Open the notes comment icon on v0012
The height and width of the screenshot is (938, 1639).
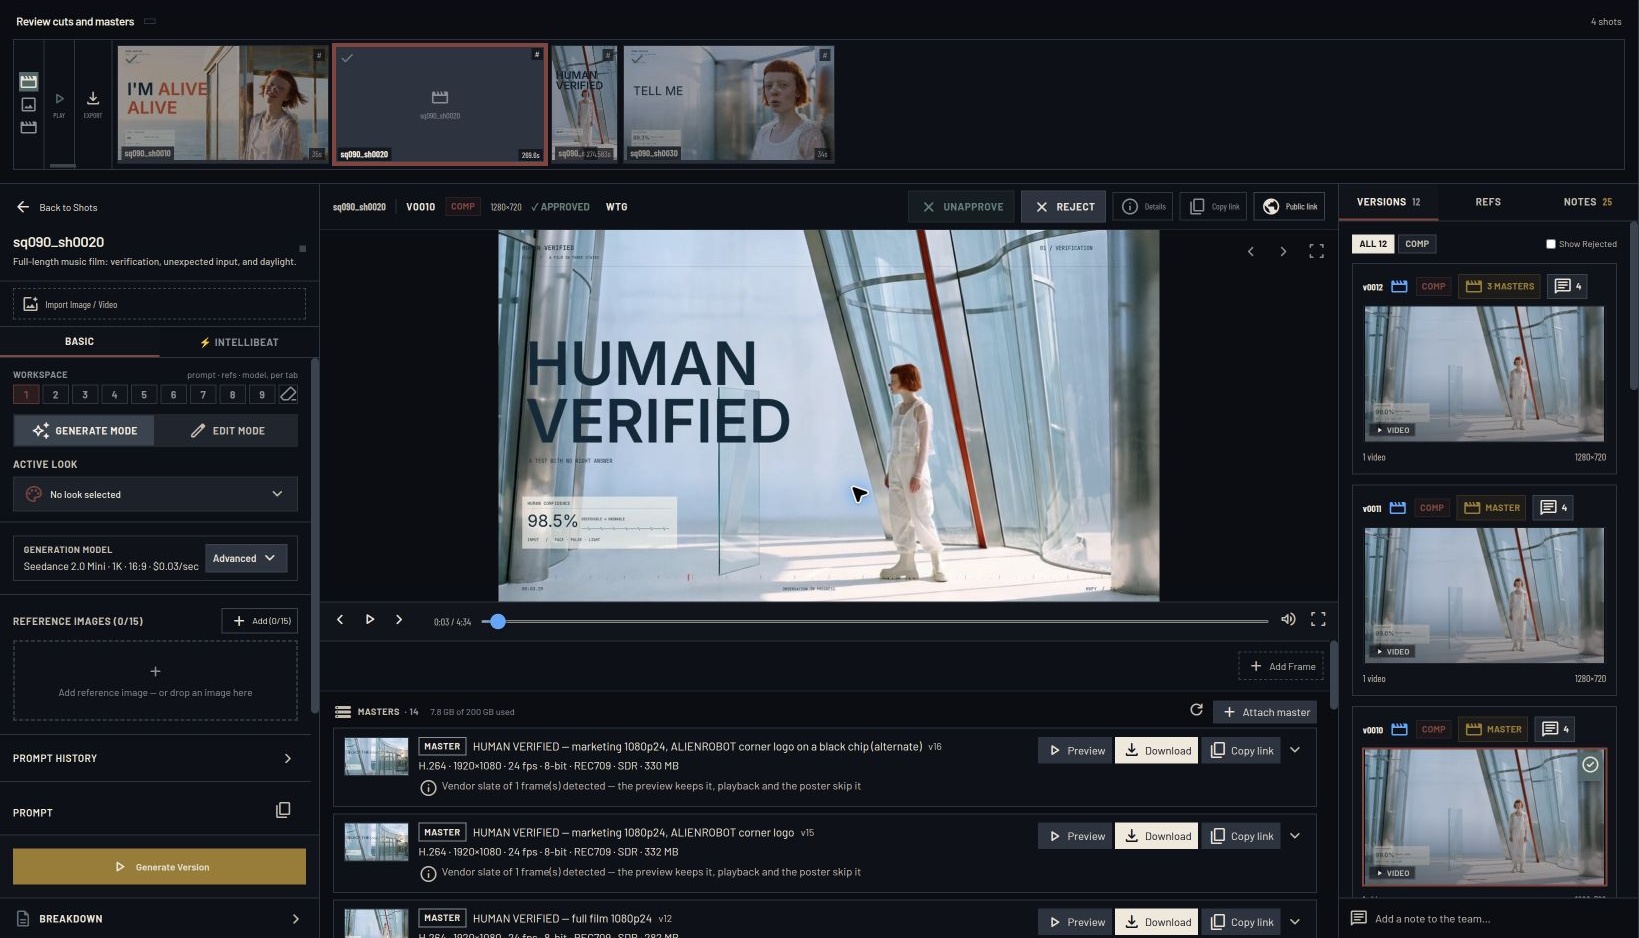(1567, 286)
